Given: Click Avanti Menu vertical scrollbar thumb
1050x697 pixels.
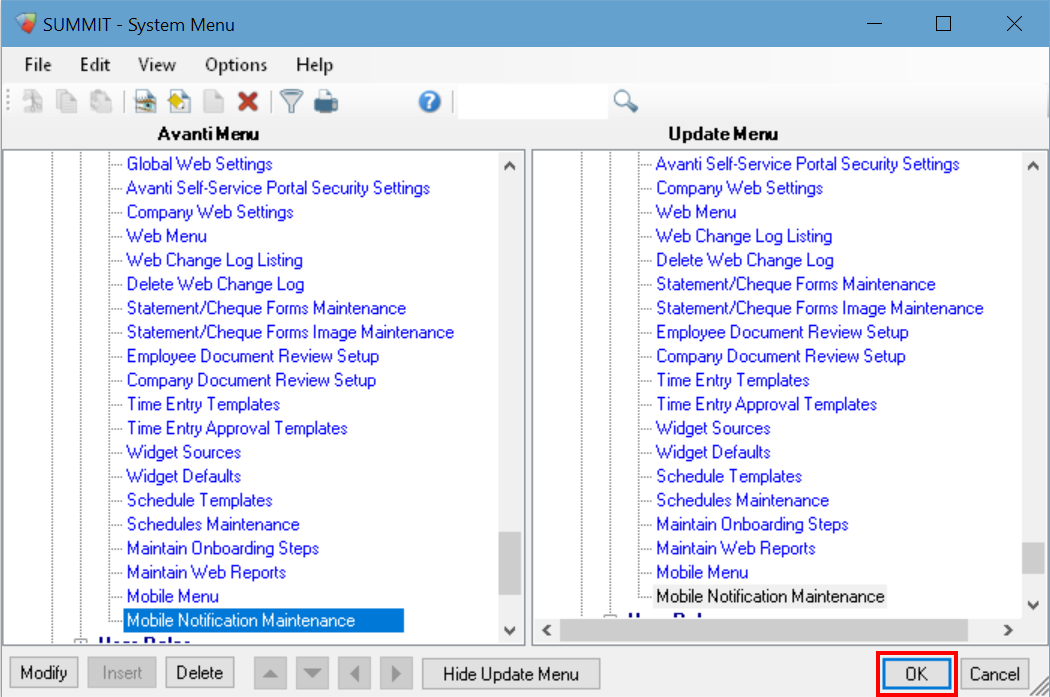Looking at the screenshot, I should point(510,563).
